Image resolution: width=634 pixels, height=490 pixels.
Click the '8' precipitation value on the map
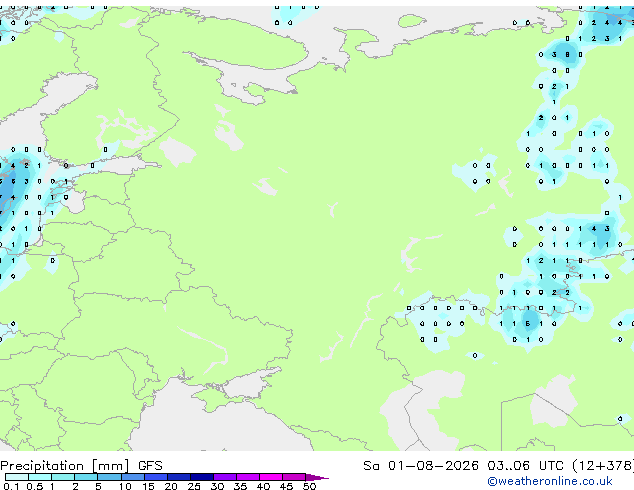click(x=567, y=55)
